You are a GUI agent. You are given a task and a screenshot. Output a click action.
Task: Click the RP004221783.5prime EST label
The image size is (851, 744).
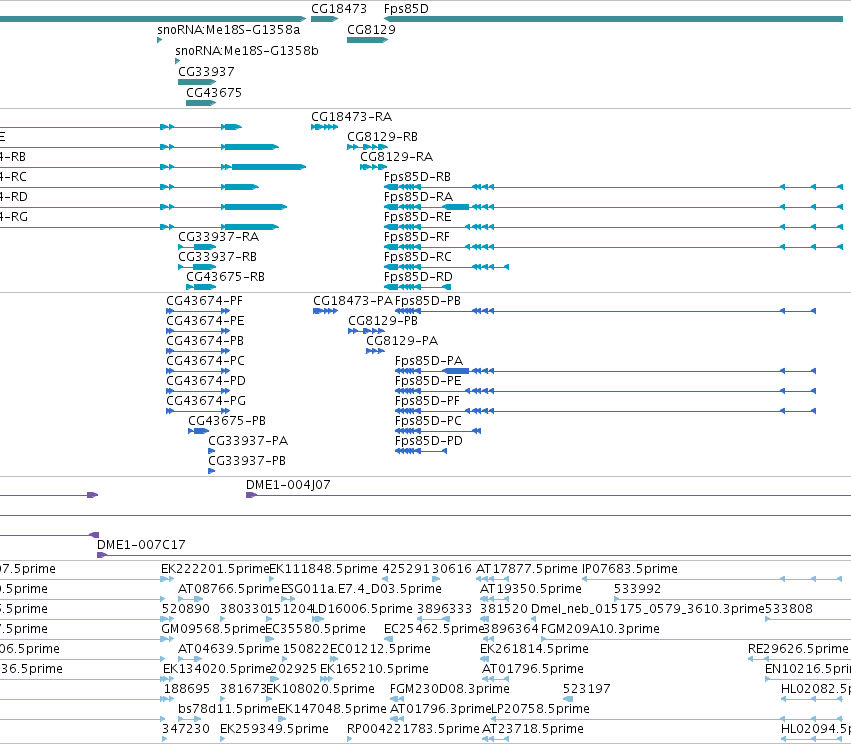(413, 729)
